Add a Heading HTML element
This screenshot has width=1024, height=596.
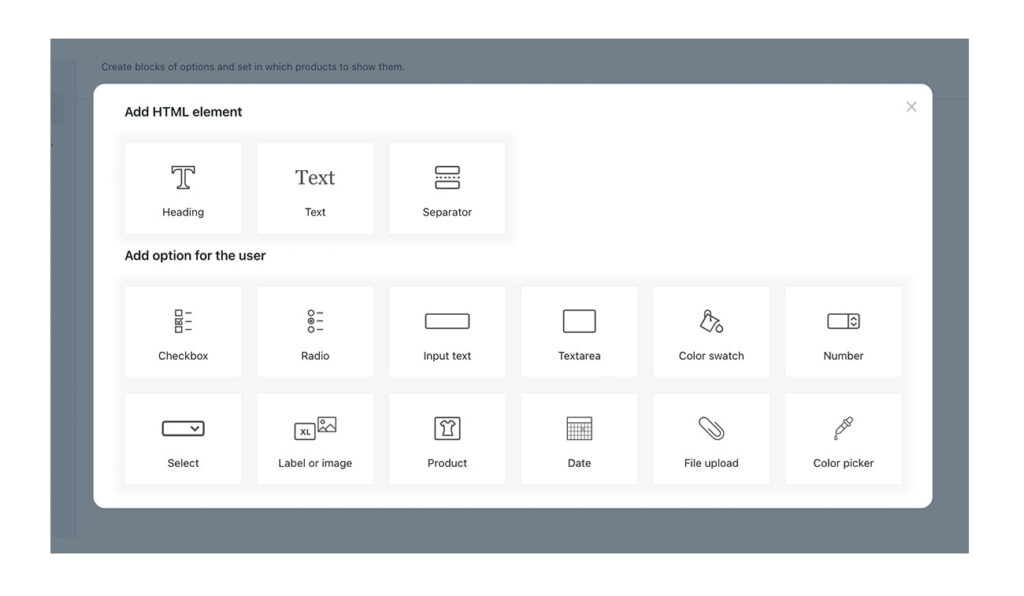point(183,189)
